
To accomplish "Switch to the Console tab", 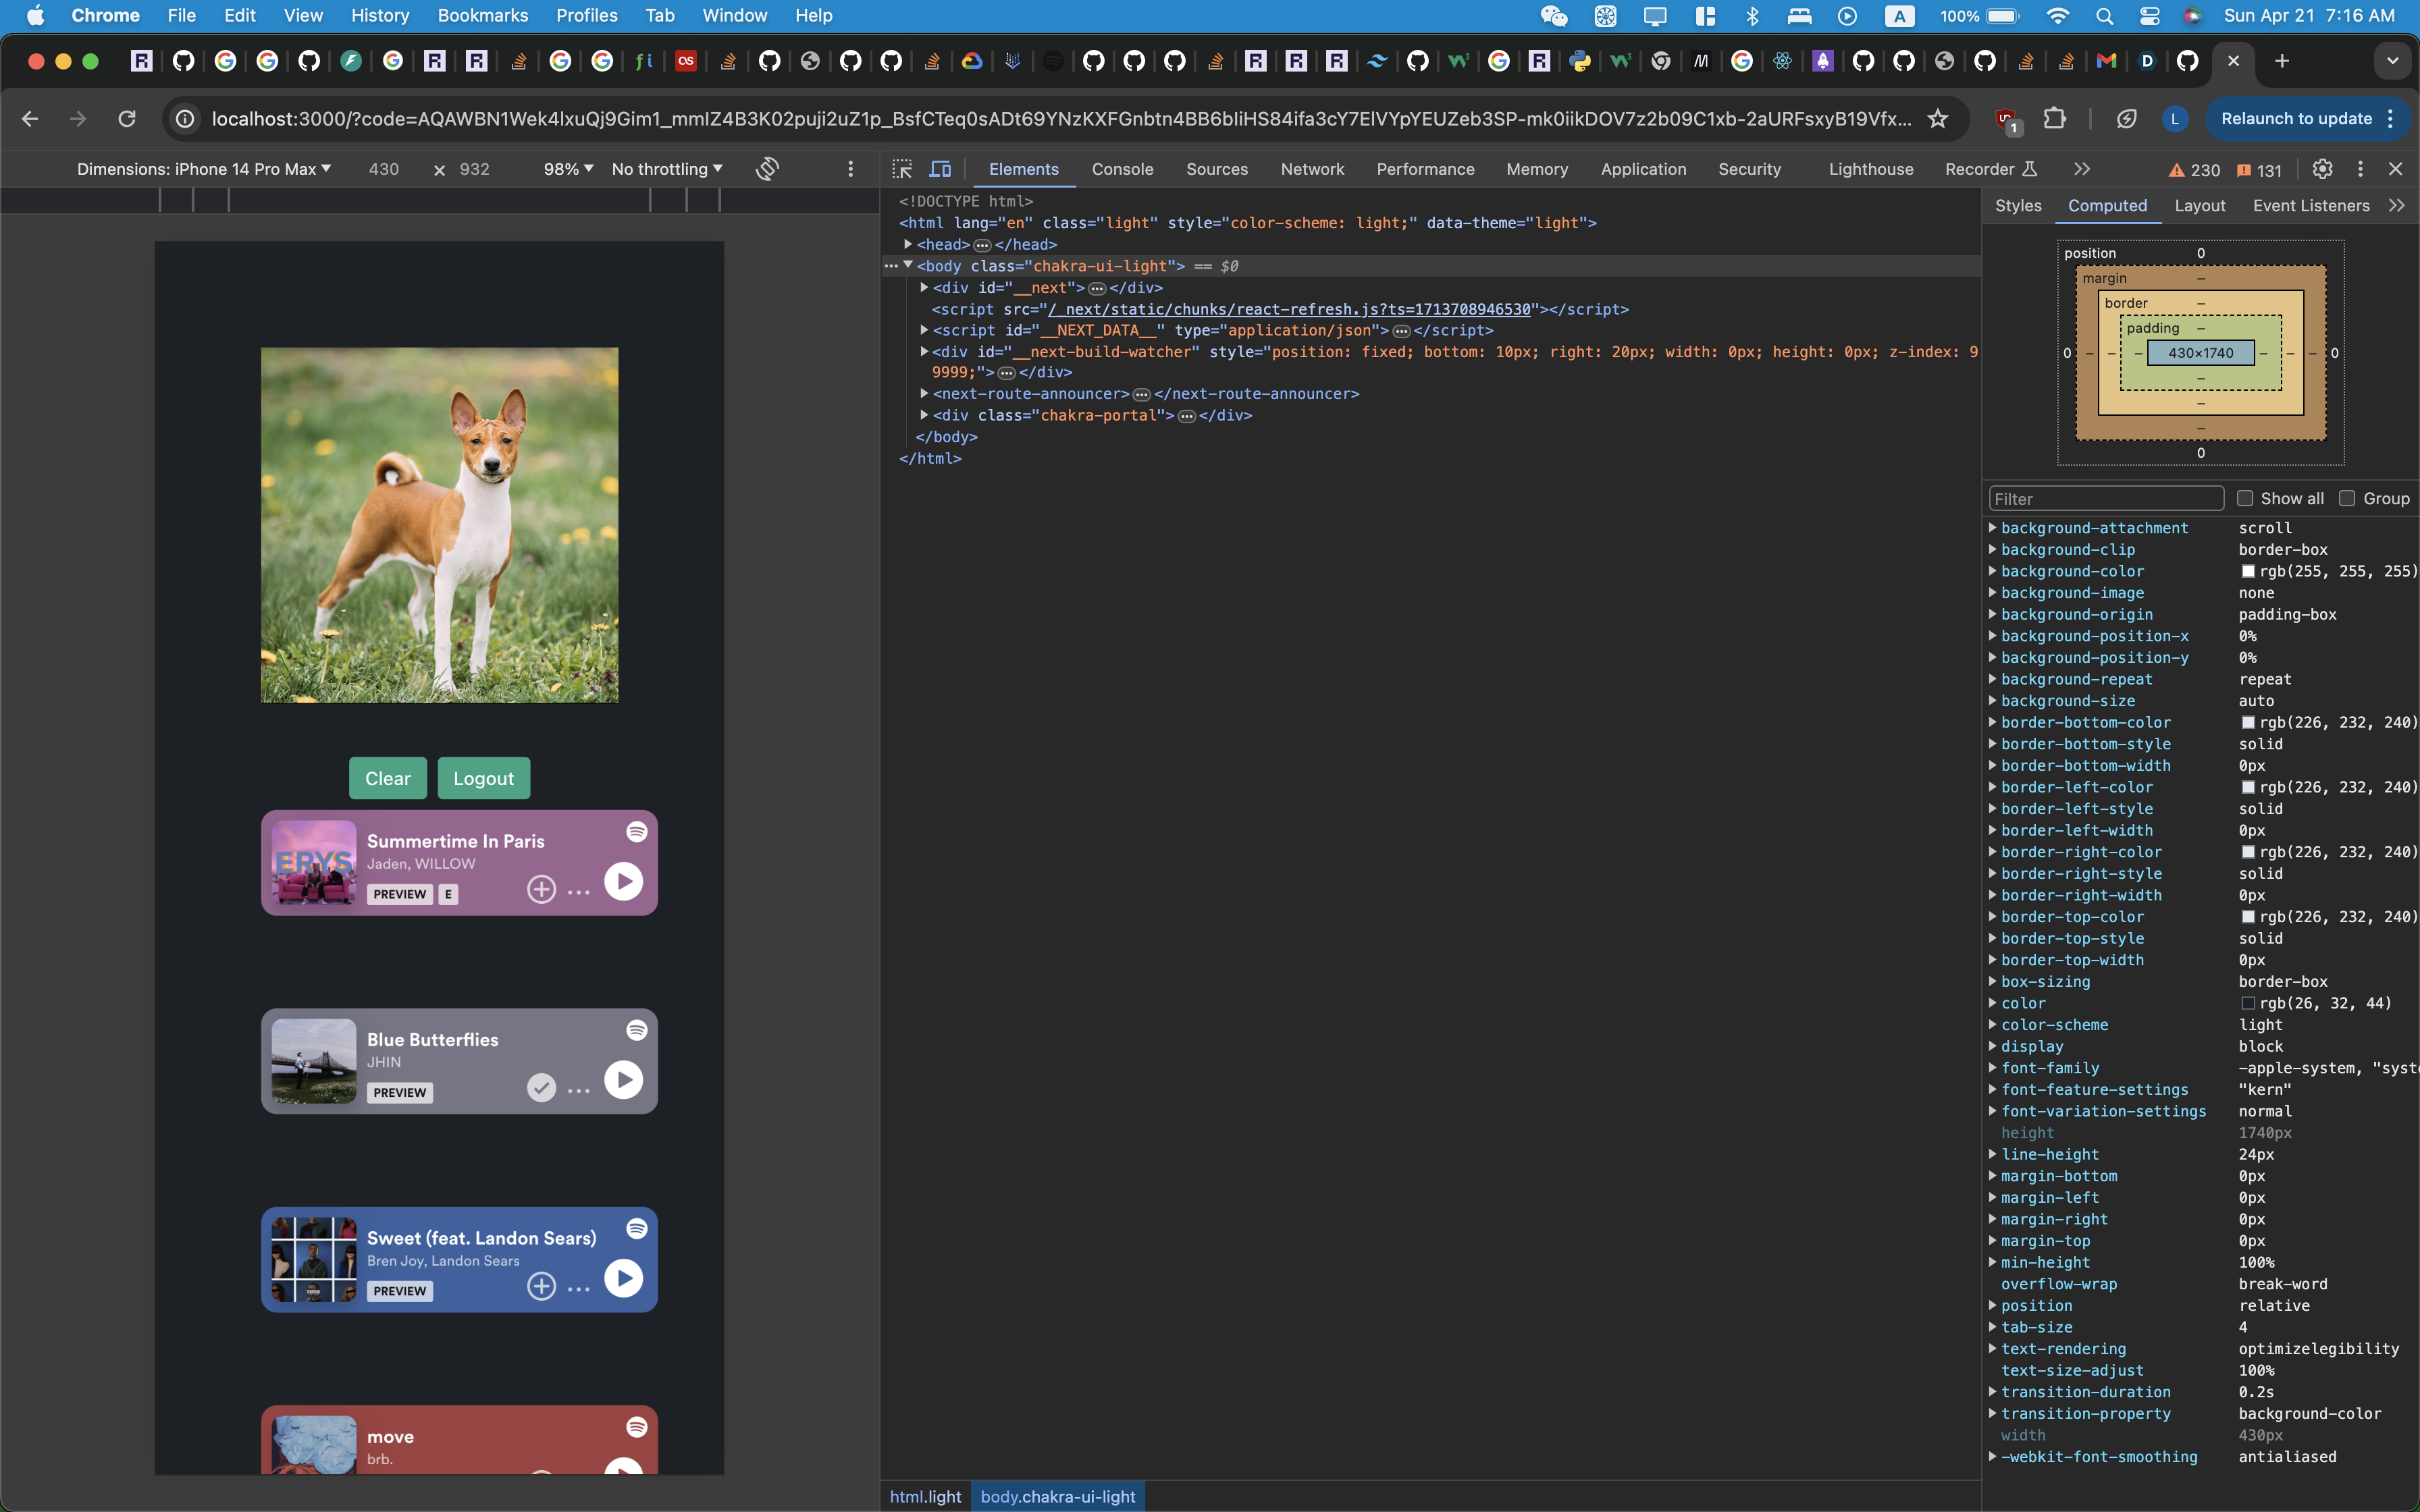I will pyautogui.click(x=1122, y=169).
